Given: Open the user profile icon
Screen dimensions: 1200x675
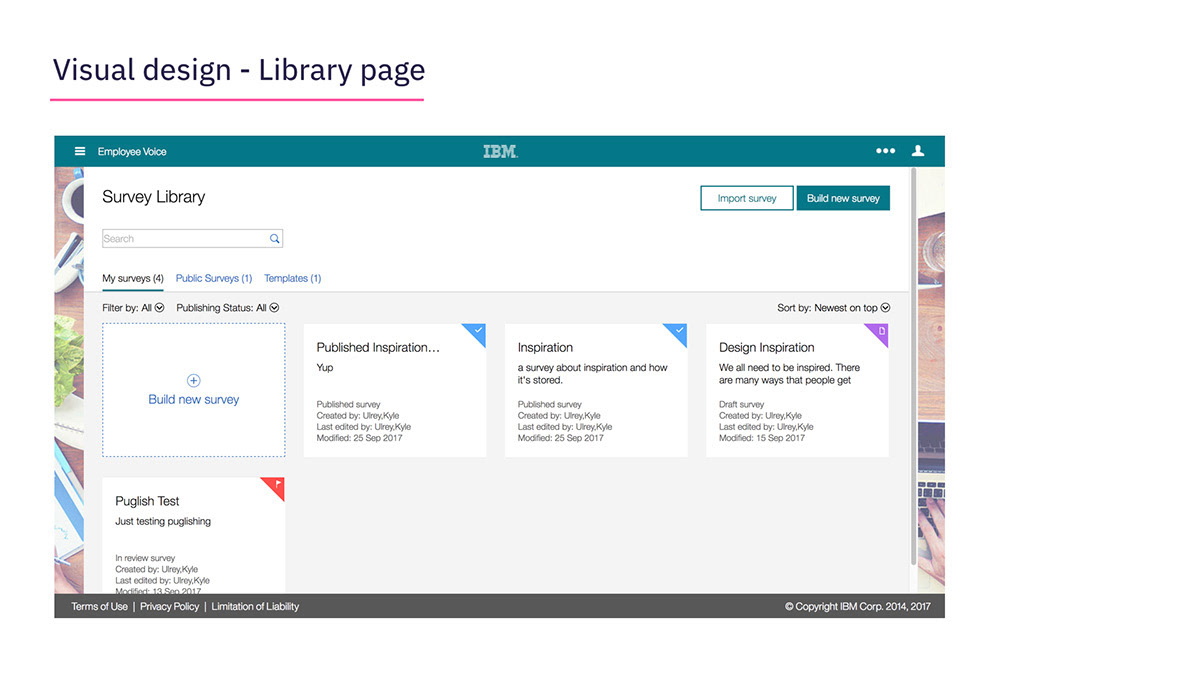Looking at the screenshot, I should click(x=918, y=151).
